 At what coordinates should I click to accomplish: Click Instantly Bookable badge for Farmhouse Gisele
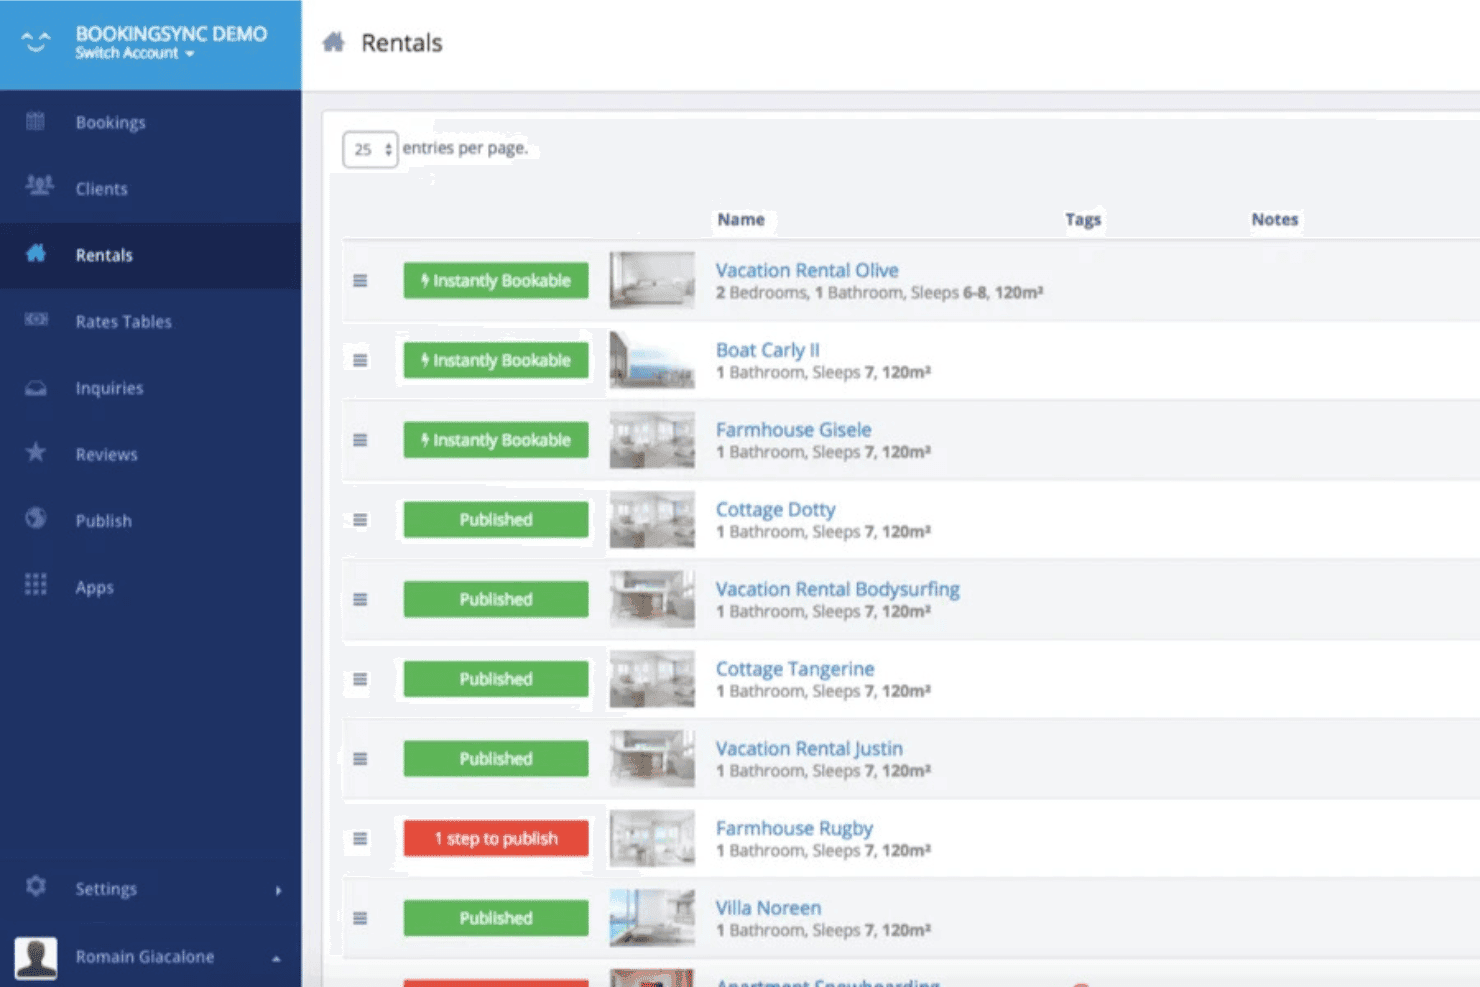pos(496,440)
